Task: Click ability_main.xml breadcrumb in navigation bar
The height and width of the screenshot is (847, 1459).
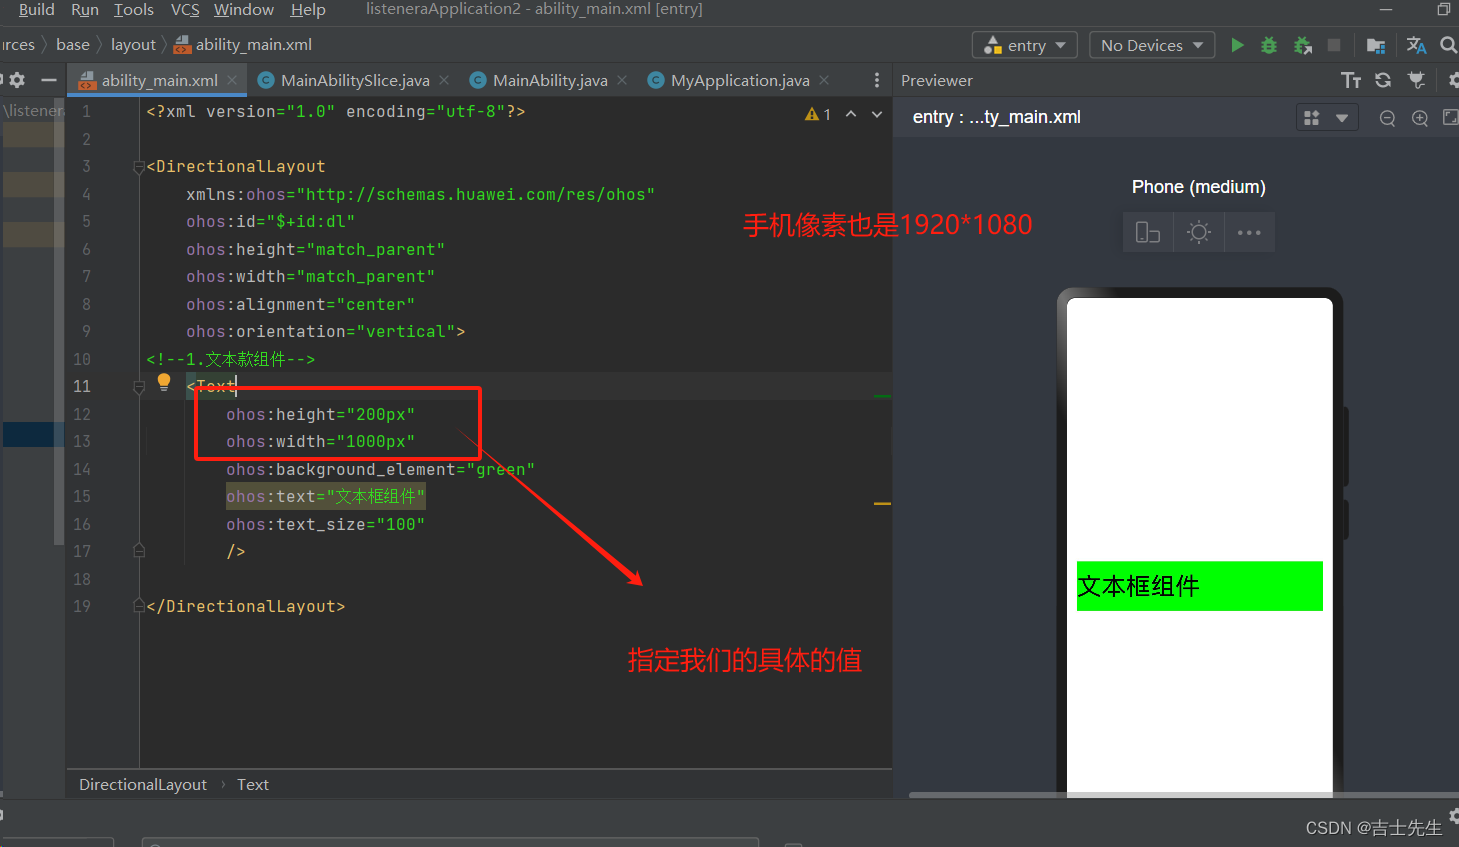Action: pos(243,45)
